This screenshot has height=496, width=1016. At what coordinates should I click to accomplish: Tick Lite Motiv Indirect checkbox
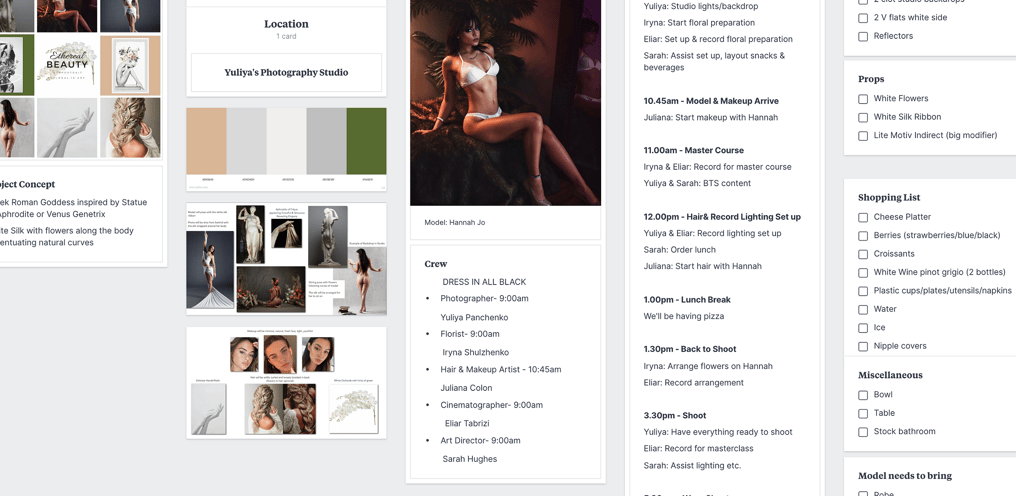point(863,136)
